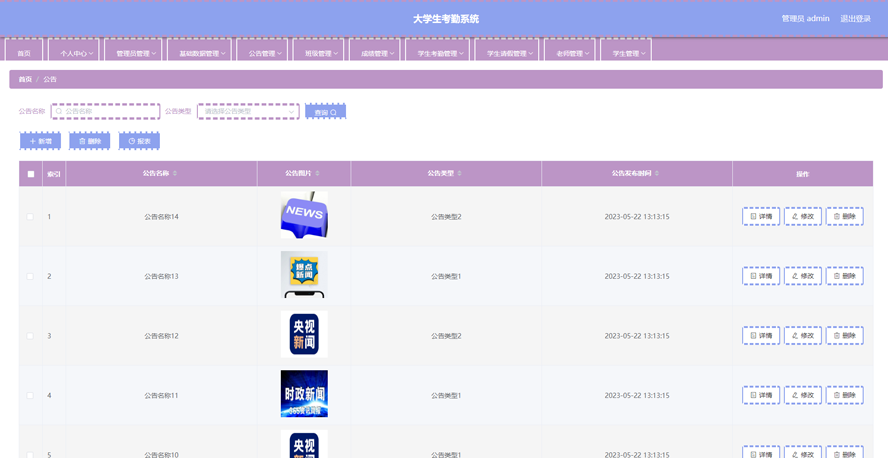888x458 pixels.
Task: Check the box for row 公告名称11
Action: point(30,396)
